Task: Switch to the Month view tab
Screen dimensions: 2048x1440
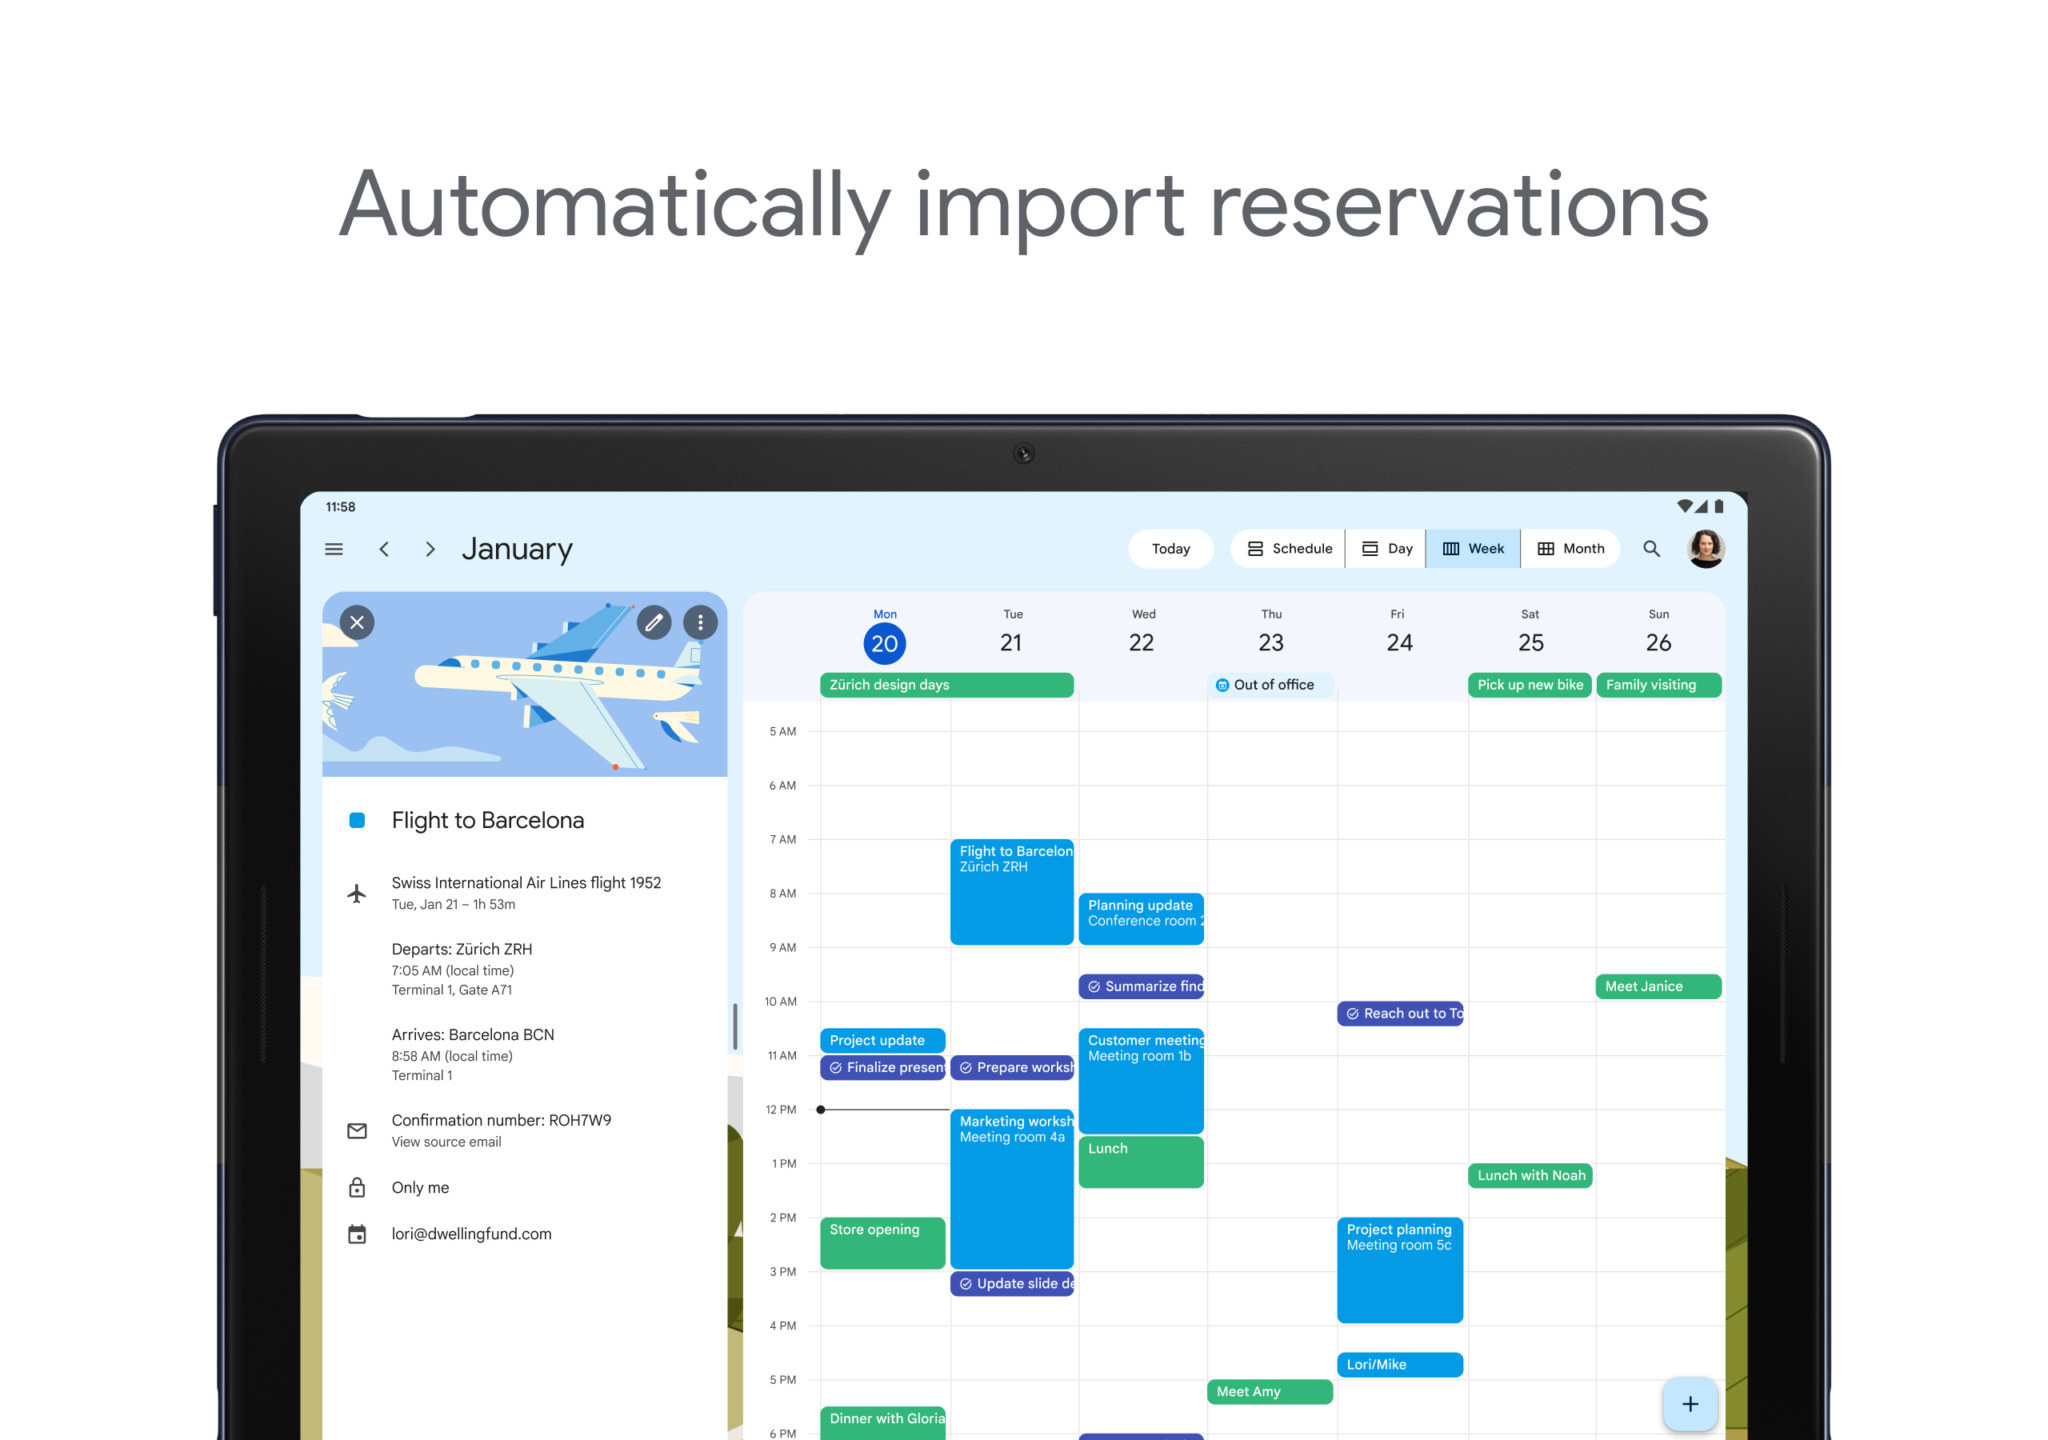Action: pos(1570,549)
